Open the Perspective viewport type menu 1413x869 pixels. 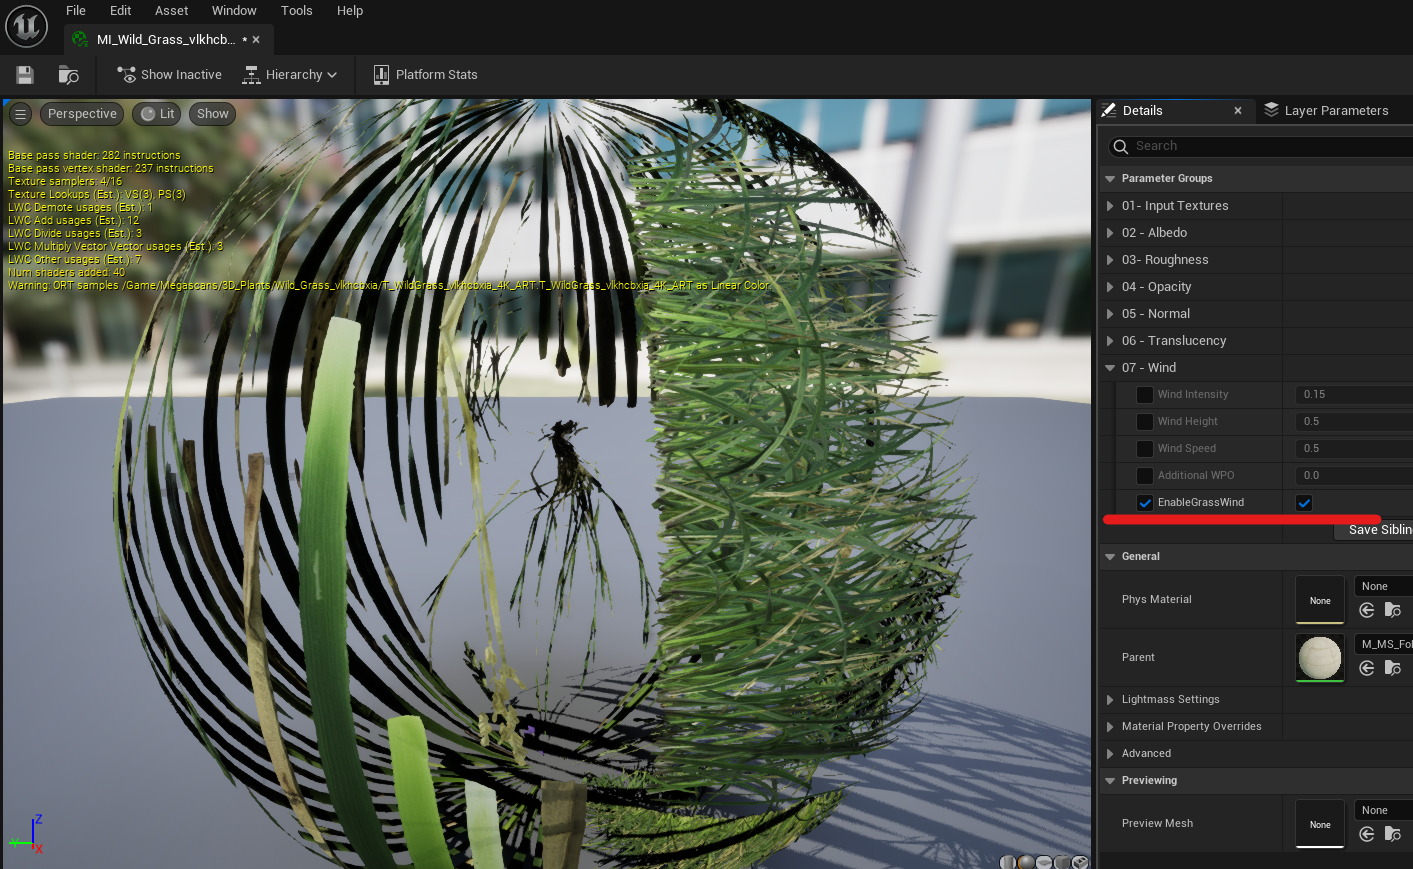(x=82, y=114)
